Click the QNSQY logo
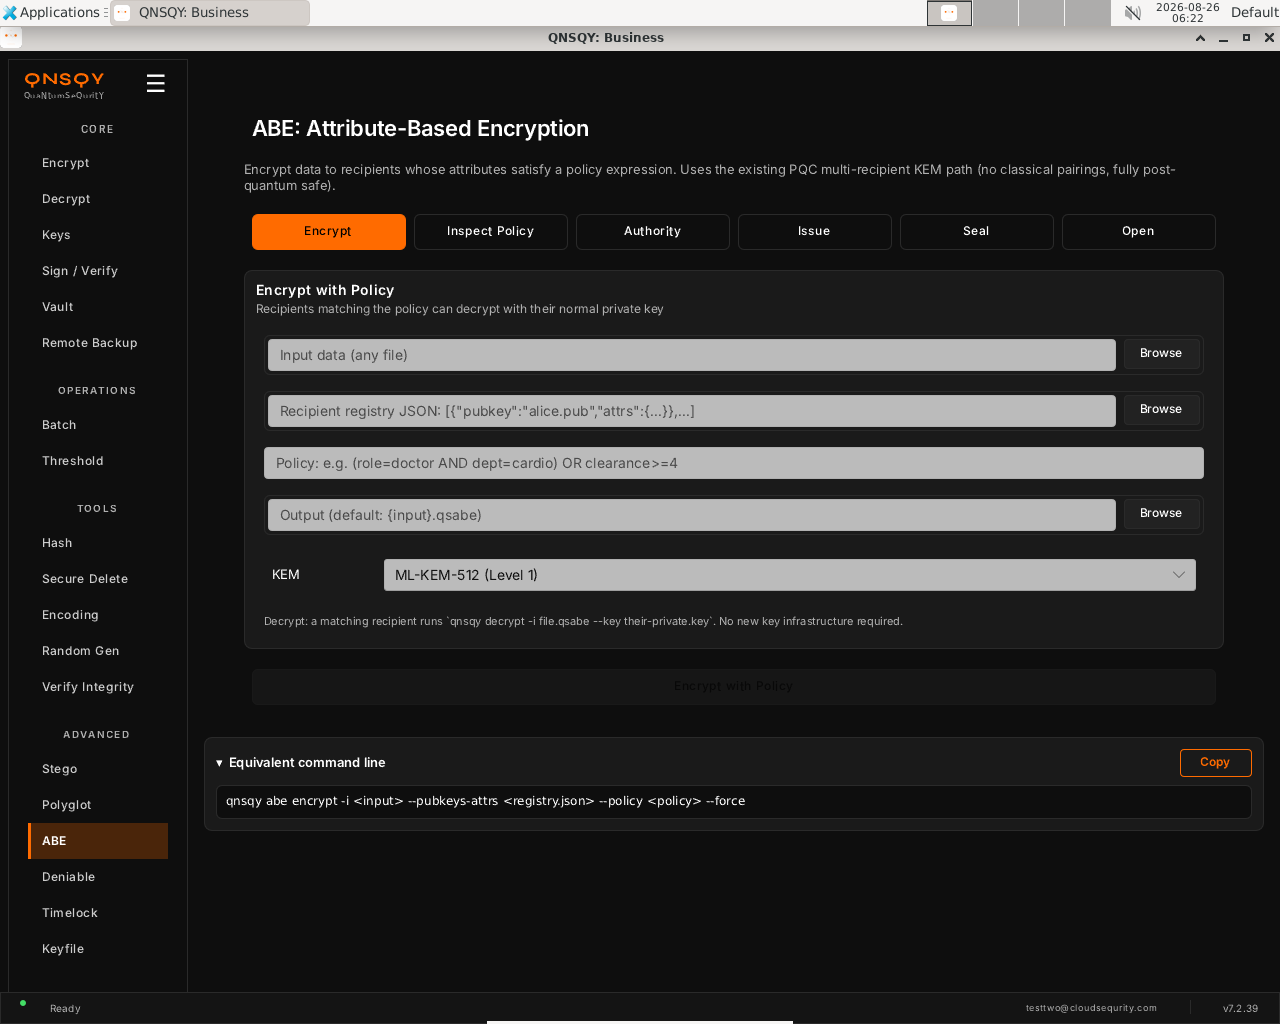1280x1024 pixels. [64, 85]
